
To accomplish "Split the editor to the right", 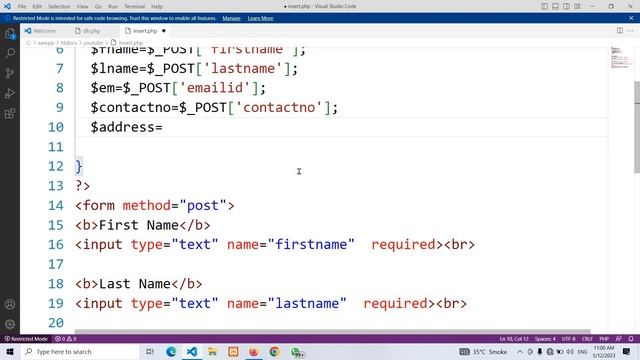I will pos(620,31).
